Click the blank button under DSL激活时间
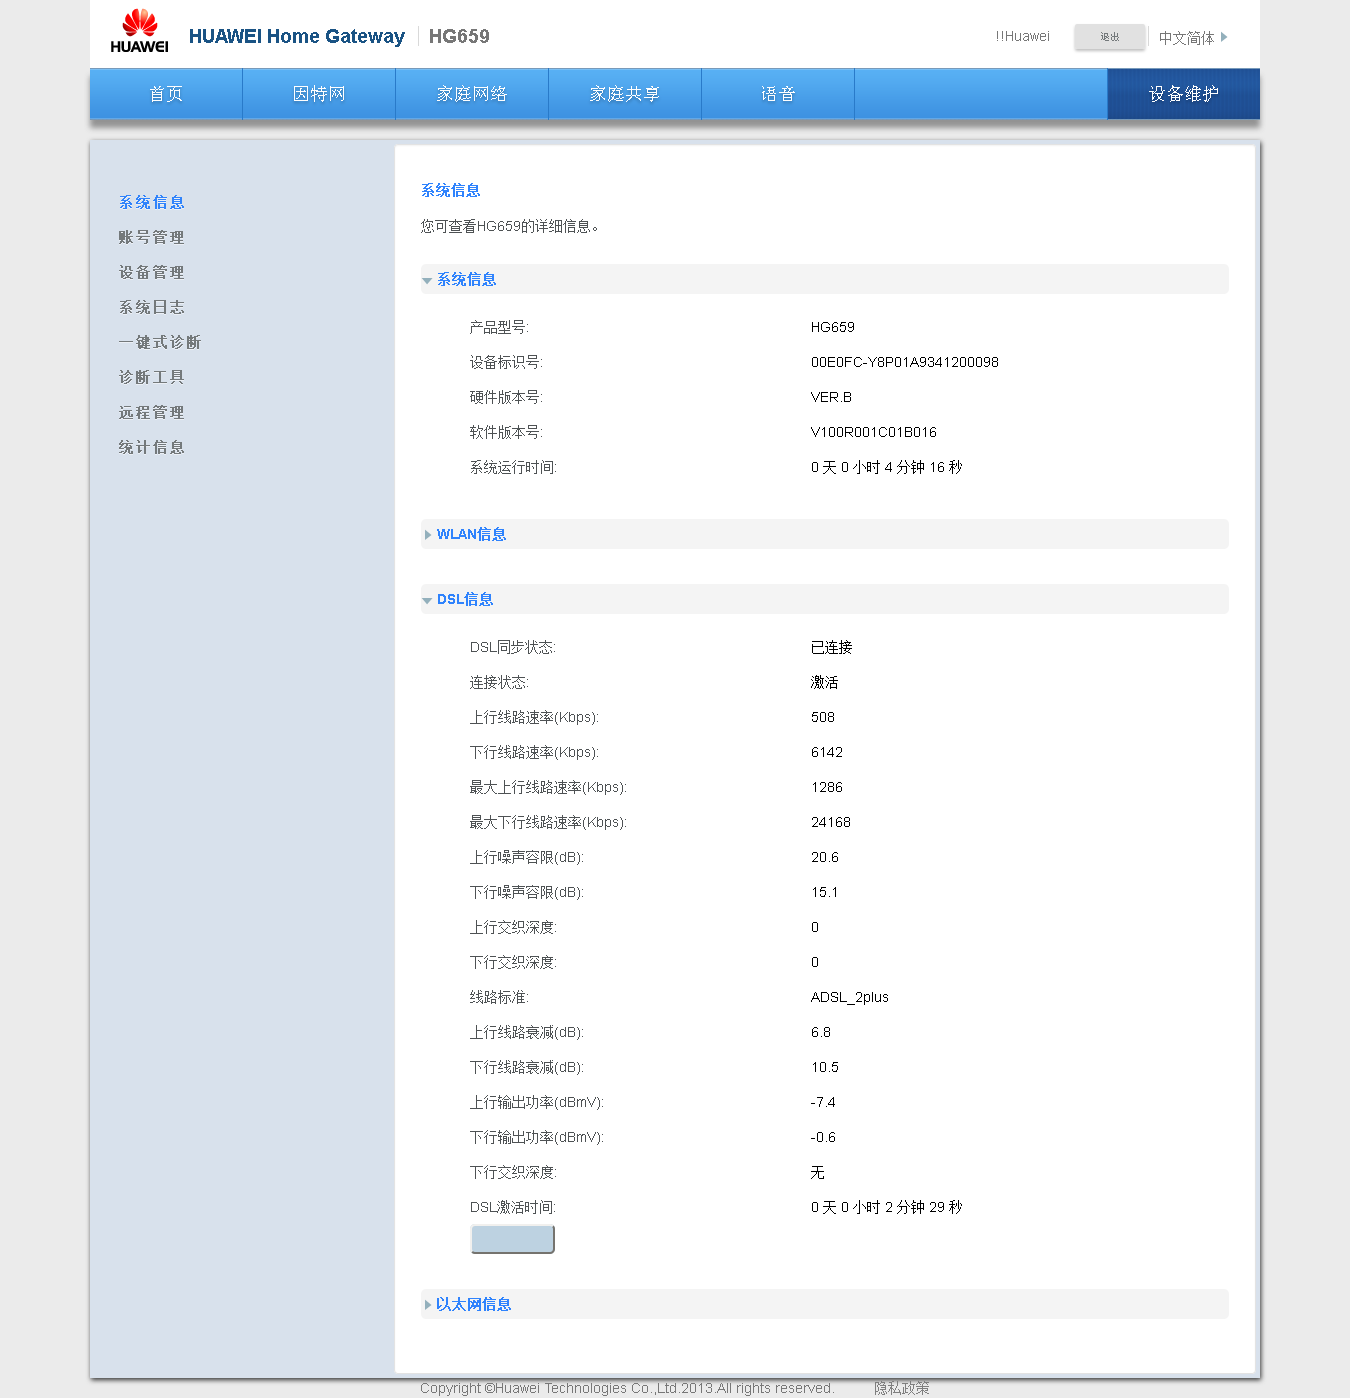The height and width of the screenshot is (1398, 1350). pos(512,1239)
